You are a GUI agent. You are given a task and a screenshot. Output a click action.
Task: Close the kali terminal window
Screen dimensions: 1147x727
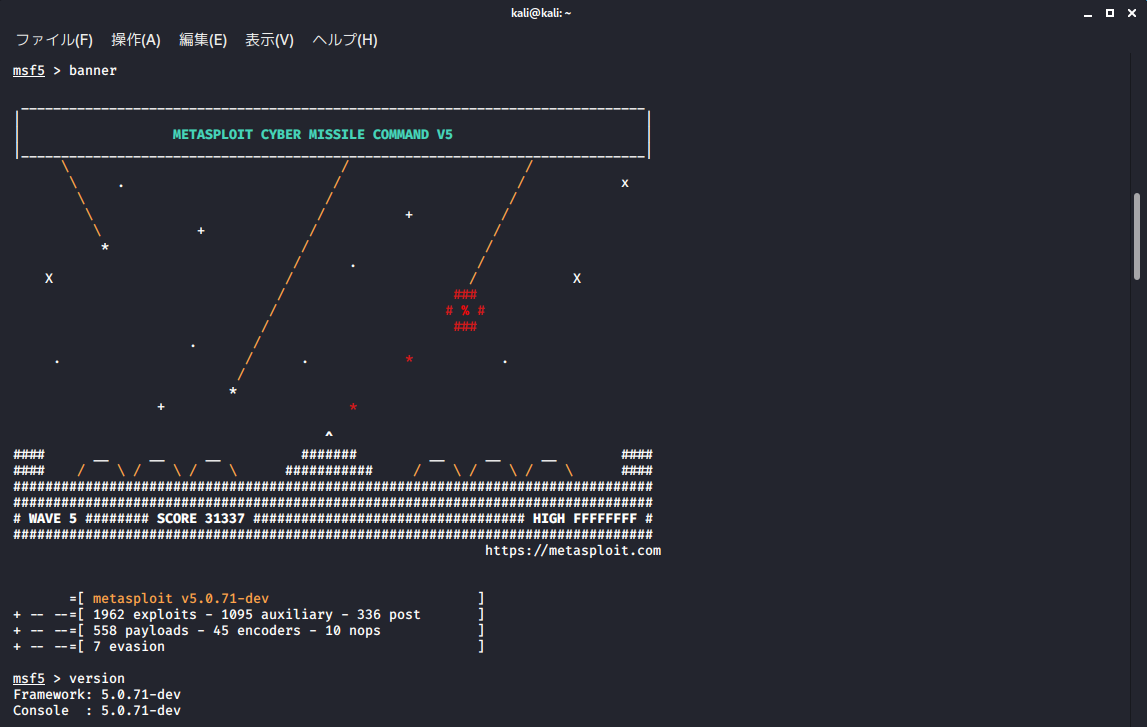1132,13
